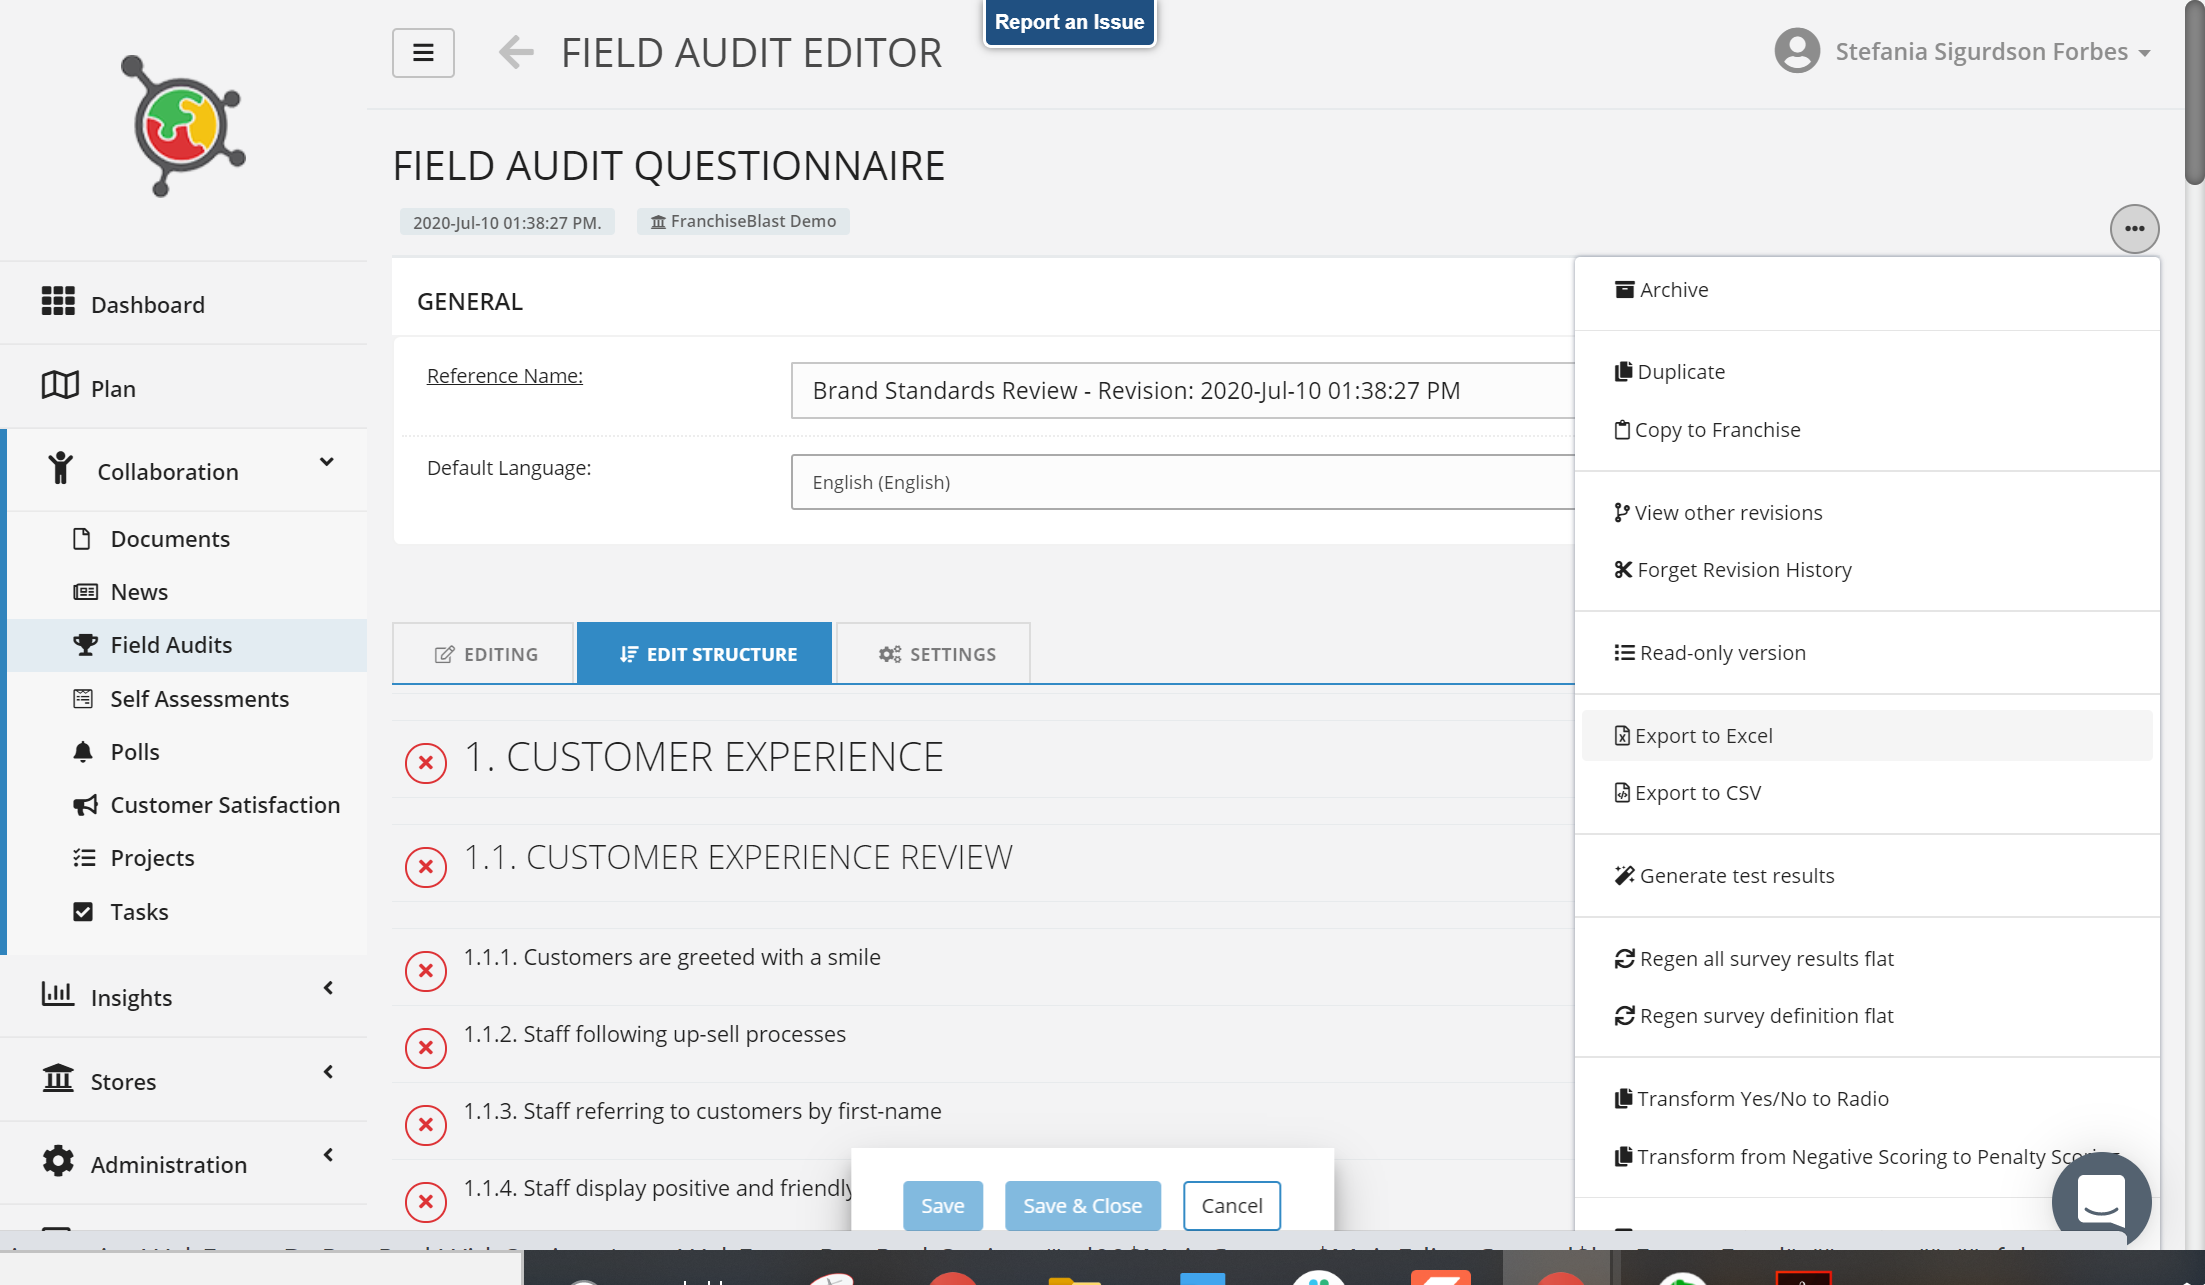Image resolution: width=2205 pixels, height=1285 pixels.
Task: Remove section 1. Customer Experience with red X
Action: tap(426, 763)
